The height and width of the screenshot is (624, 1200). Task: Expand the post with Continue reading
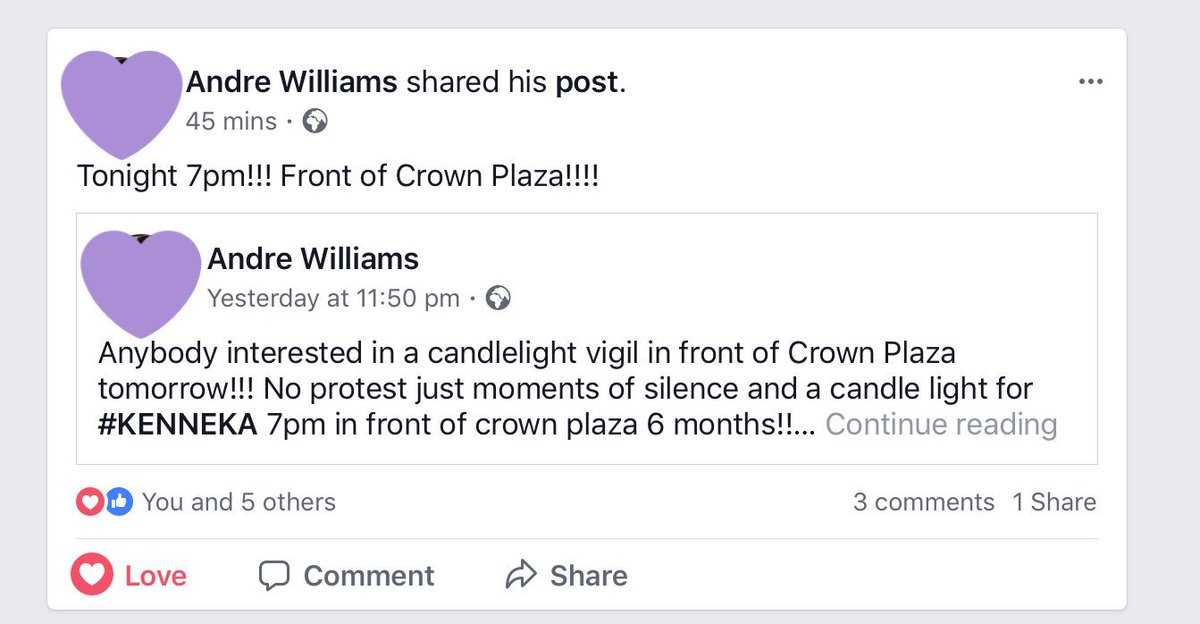(941, 425)
